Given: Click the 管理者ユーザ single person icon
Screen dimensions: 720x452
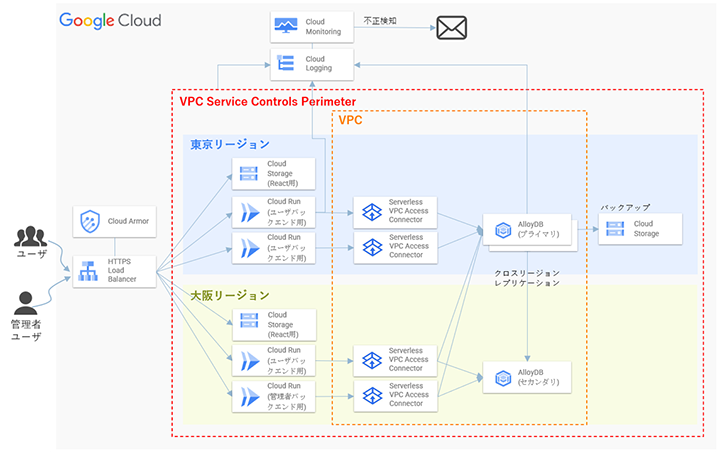Looking at the screenshot, I should 26,303.
